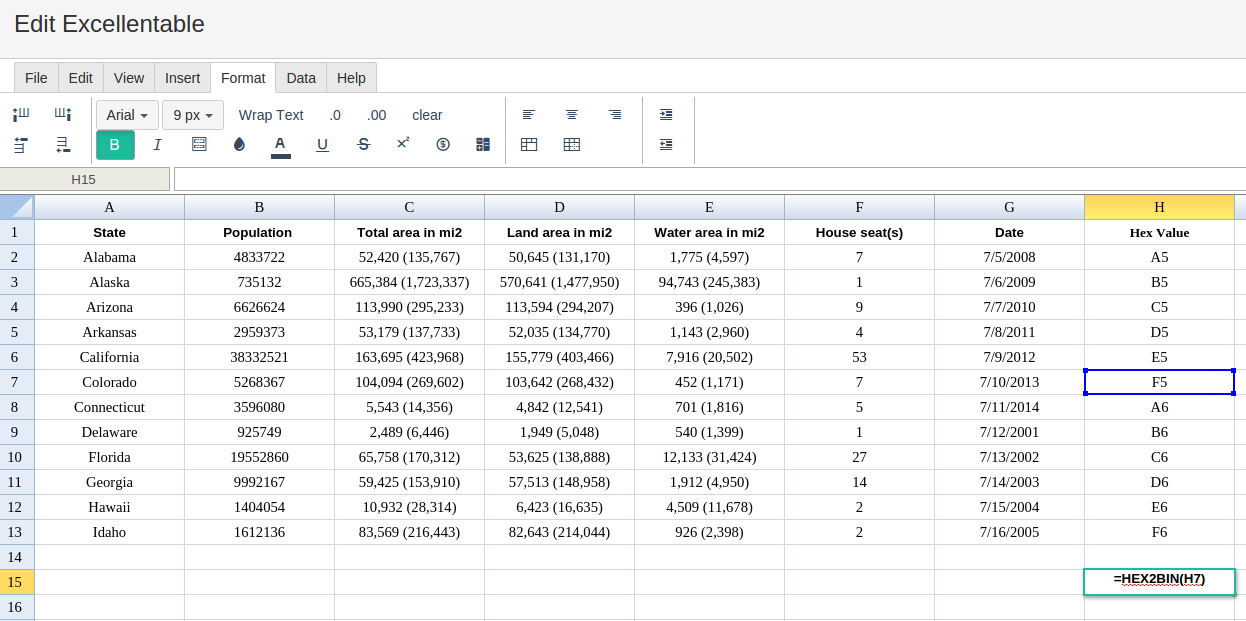Screen dimensions: 1246x621
Task: Click the currency format icon
Action: pos(443,145)
